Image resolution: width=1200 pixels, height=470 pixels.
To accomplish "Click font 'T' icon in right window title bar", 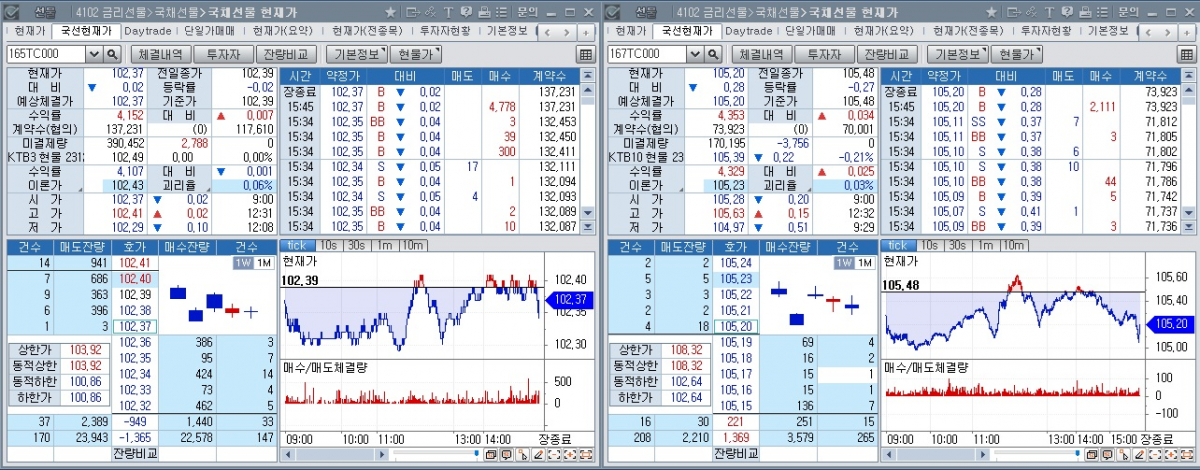I will [x=1048, y=12].
